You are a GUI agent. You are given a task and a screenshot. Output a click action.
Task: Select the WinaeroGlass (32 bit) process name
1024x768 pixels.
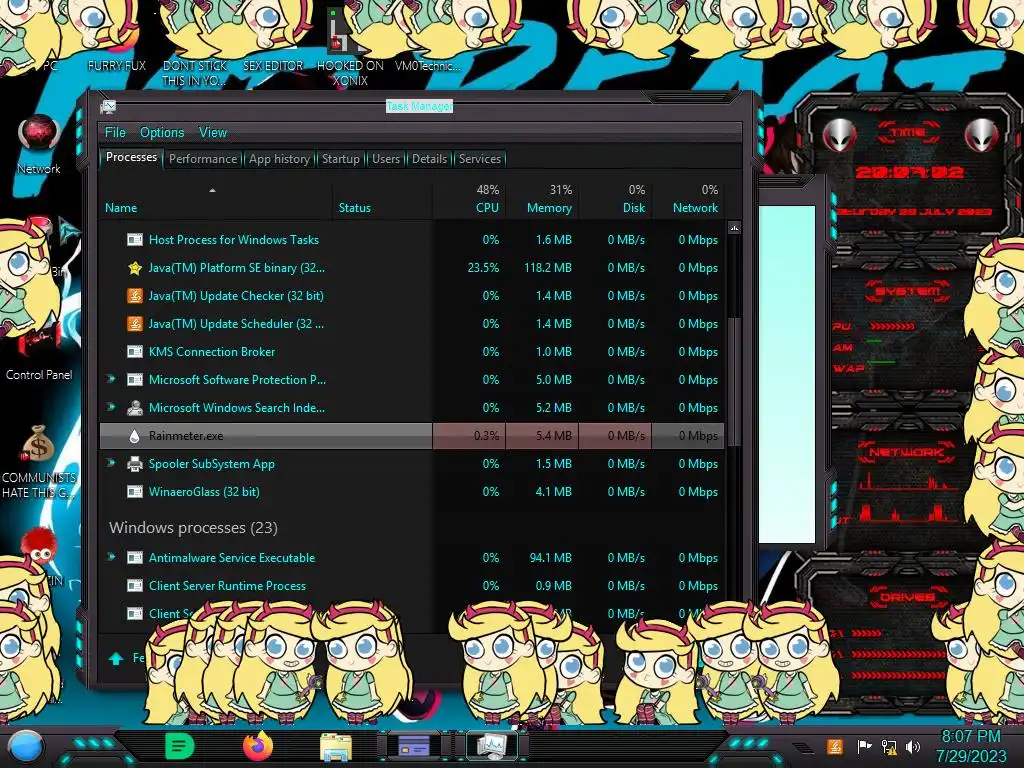[x=204, y=492]
